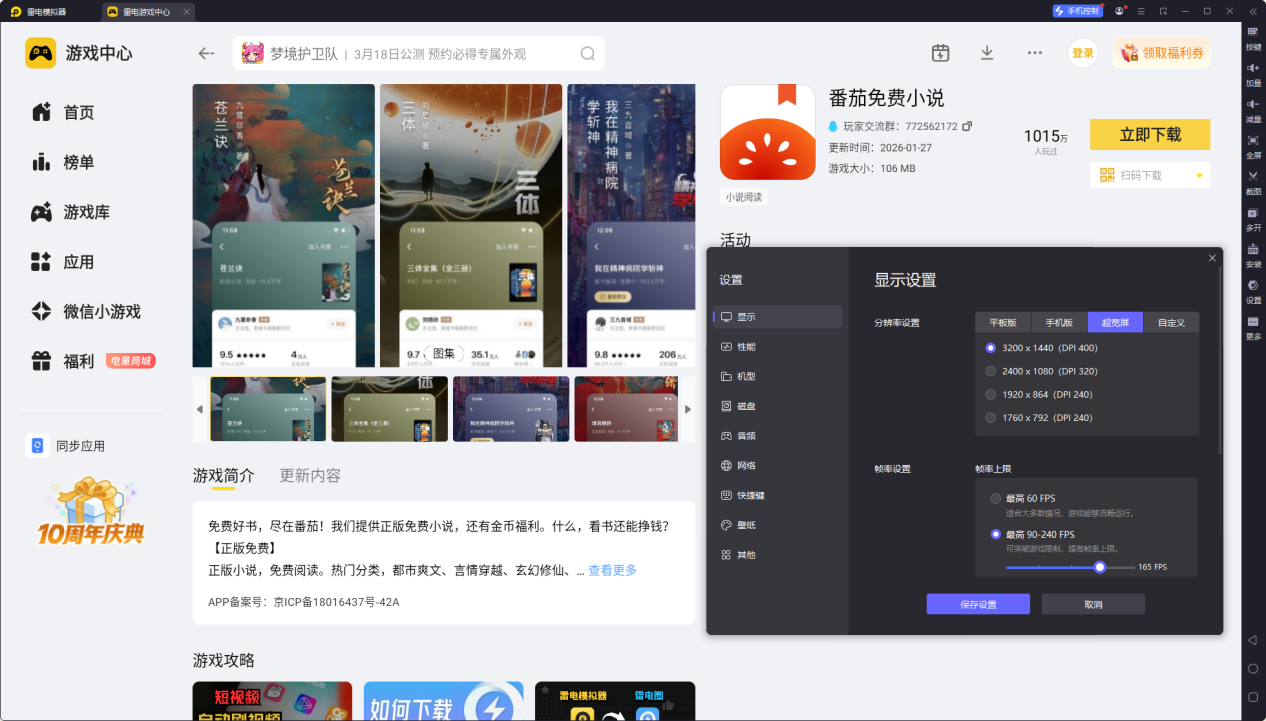Viewport: 1266px width, 721px height.
Task: Click the 全屏 fullscreen icon
Action: (1253, 141)
